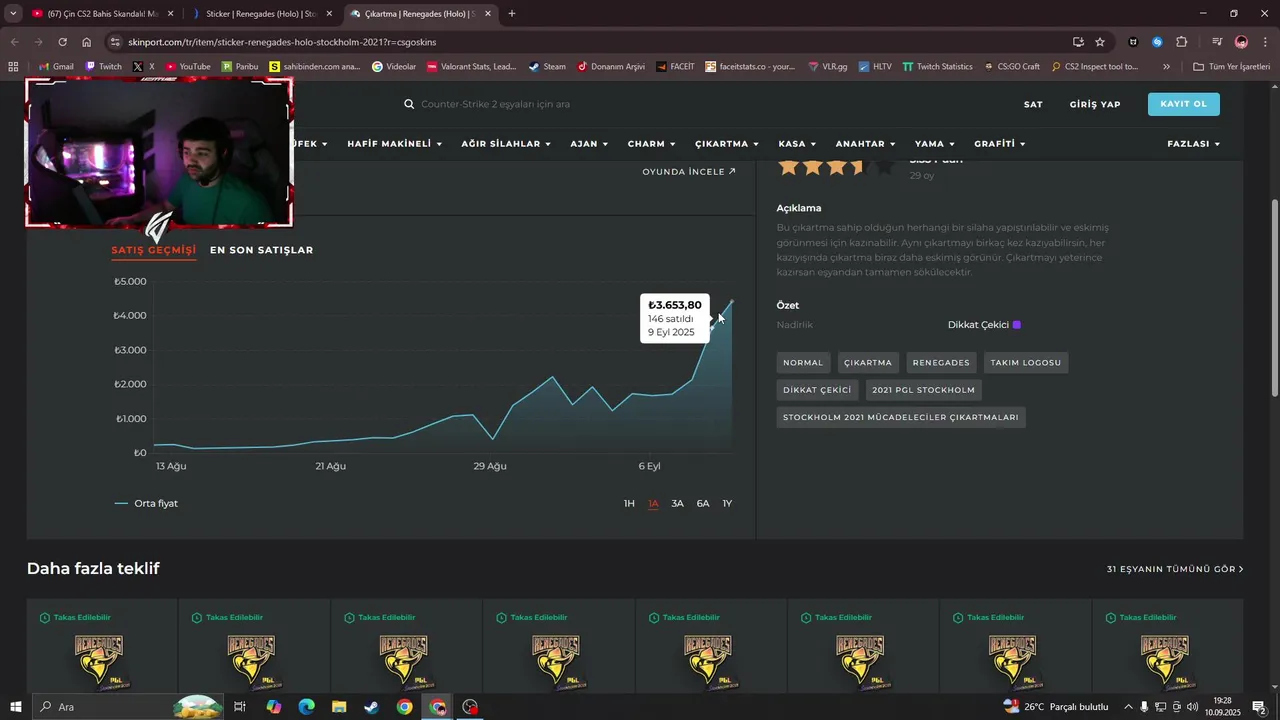Open the Chrome profile avatar
The image size is (1280, 720).
point(1241,42)
